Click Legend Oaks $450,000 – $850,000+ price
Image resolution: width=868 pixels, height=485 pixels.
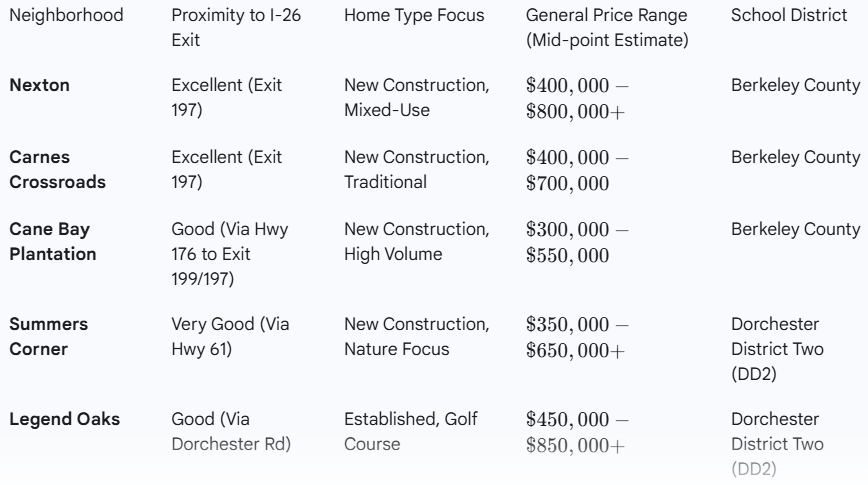point(577,432)
